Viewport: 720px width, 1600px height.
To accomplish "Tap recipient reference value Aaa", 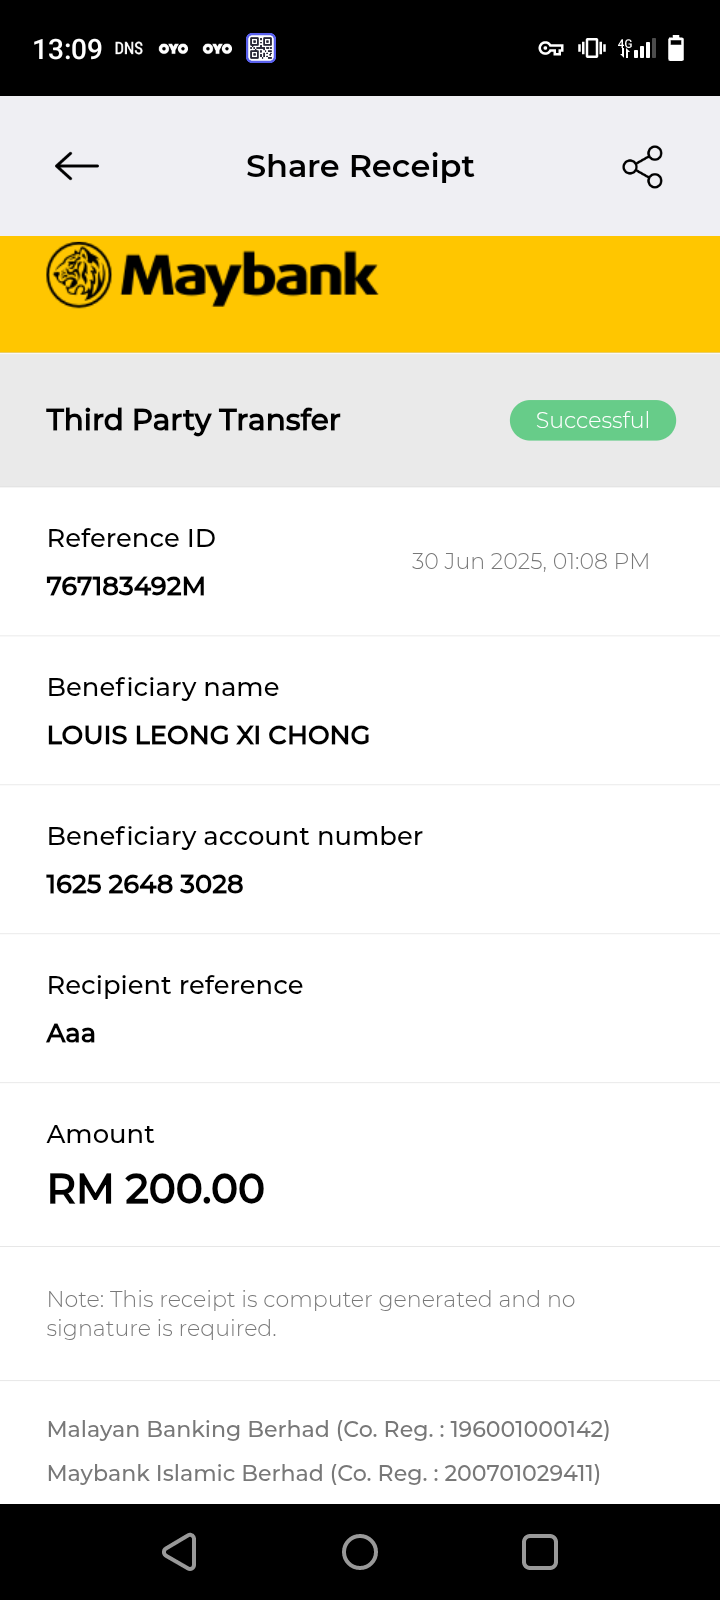I will [71, 1033].
